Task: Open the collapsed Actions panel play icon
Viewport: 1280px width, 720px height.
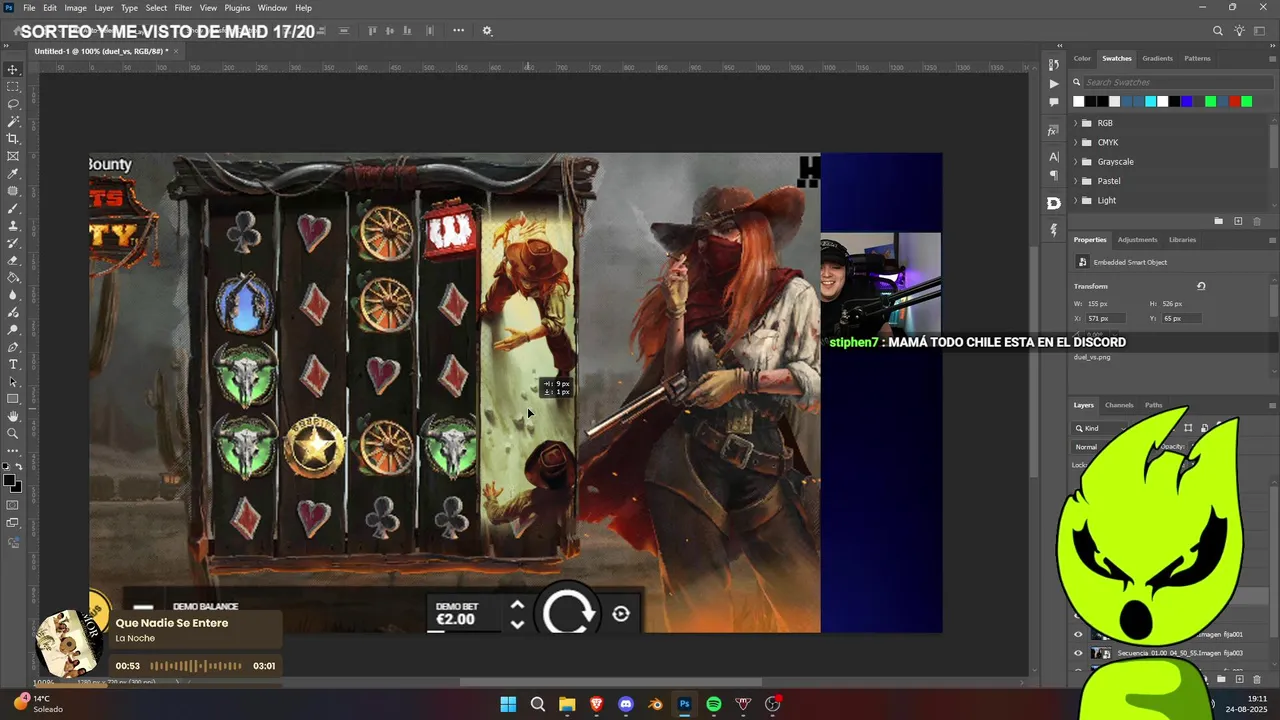Action: [x=1053, y=84]
